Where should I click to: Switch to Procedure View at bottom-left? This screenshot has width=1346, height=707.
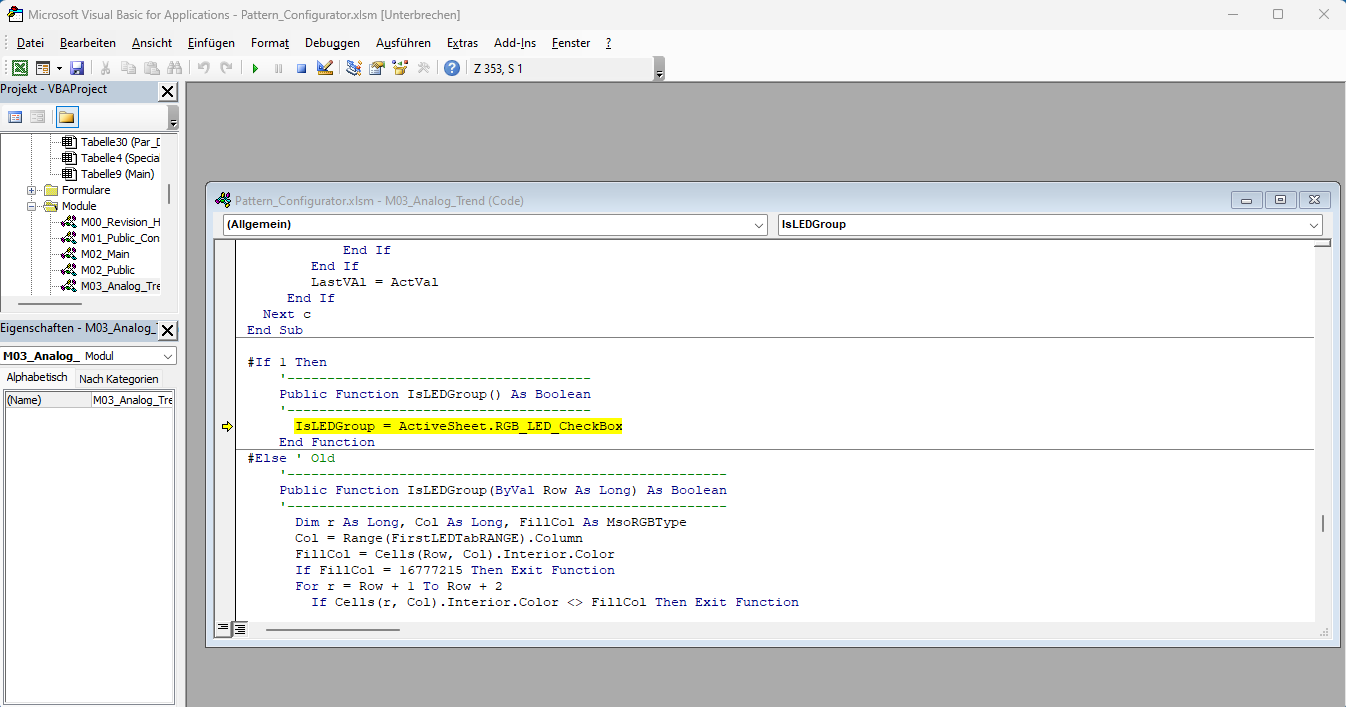(x=223, y=628)
